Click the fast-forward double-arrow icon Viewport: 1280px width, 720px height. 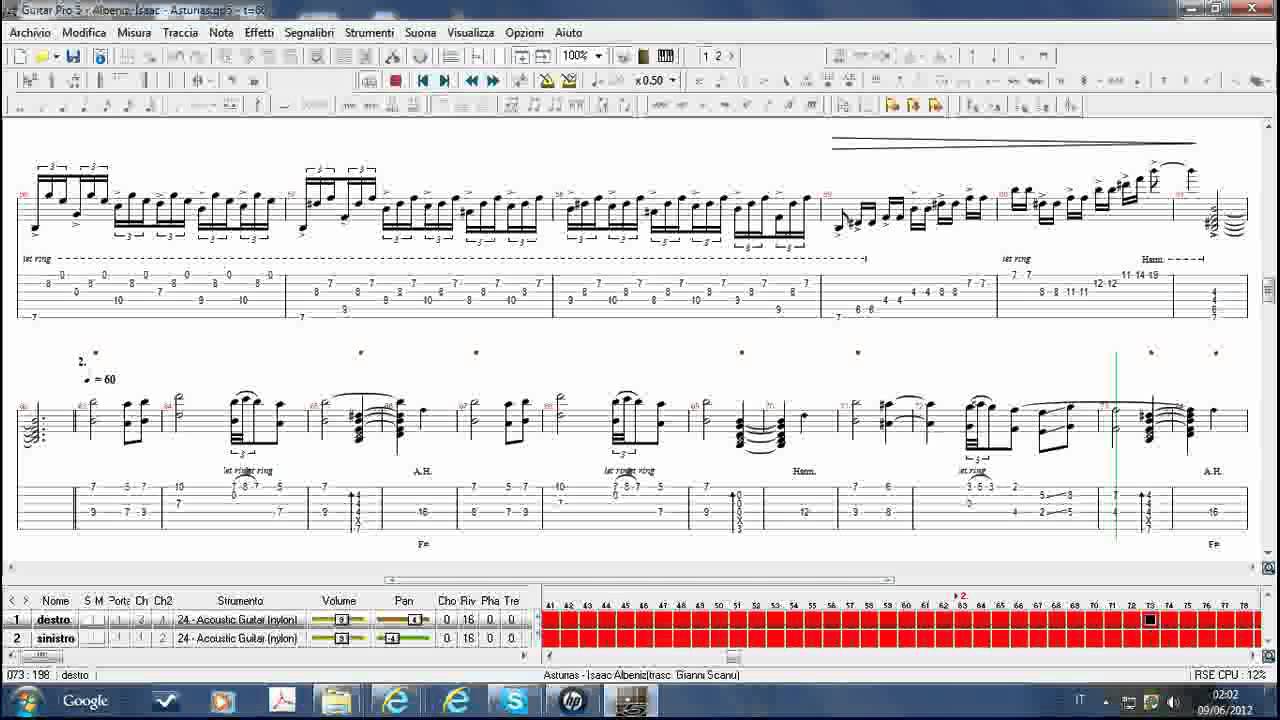493,81
